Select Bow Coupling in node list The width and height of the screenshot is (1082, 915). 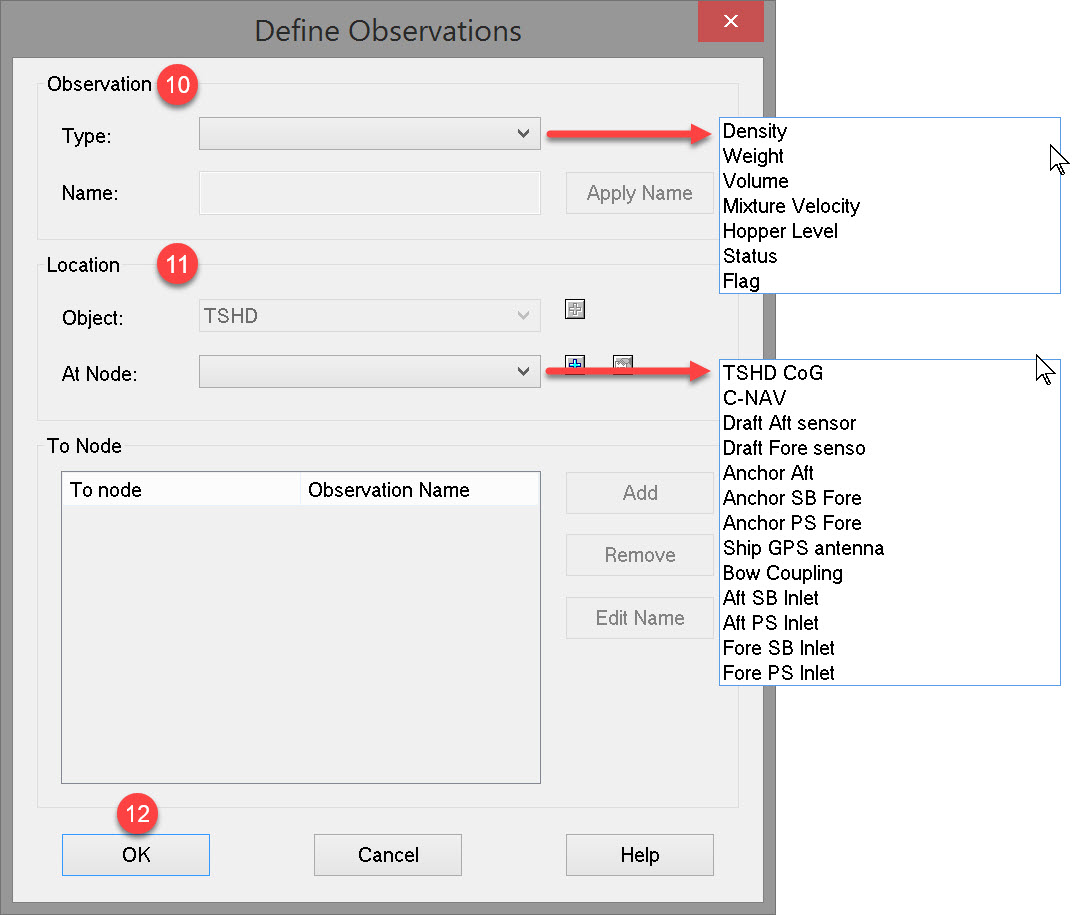tap(782, 573)
